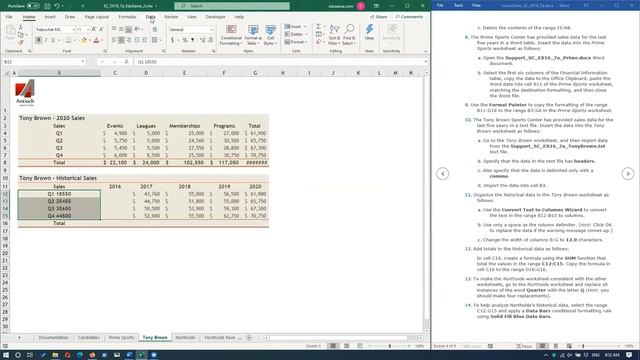Open the font name dropdown
The image size is (640, 360).
coord(73,30)
